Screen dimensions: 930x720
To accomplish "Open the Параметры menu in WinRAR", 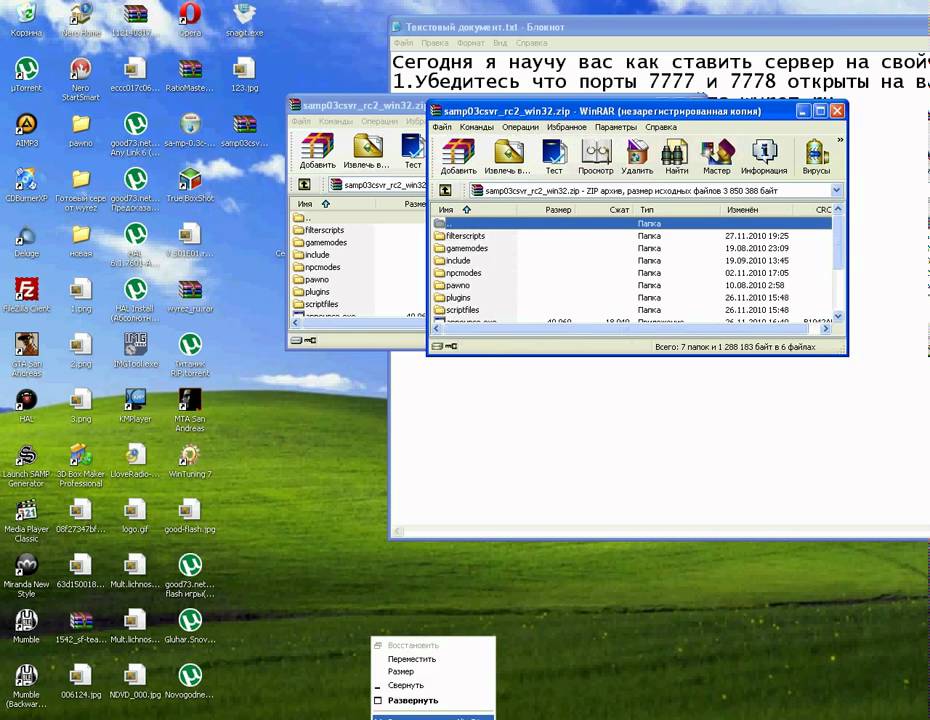I will coord(616,127).
